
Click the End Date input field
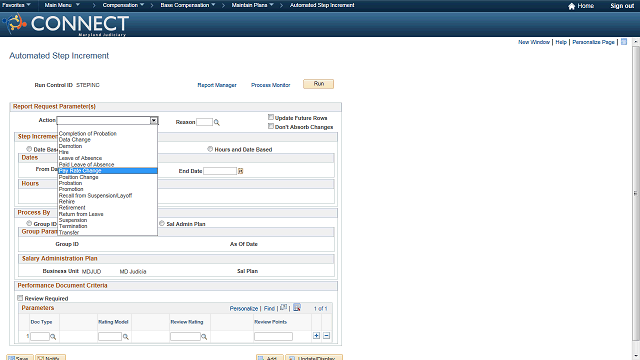[x=220, y=171]
